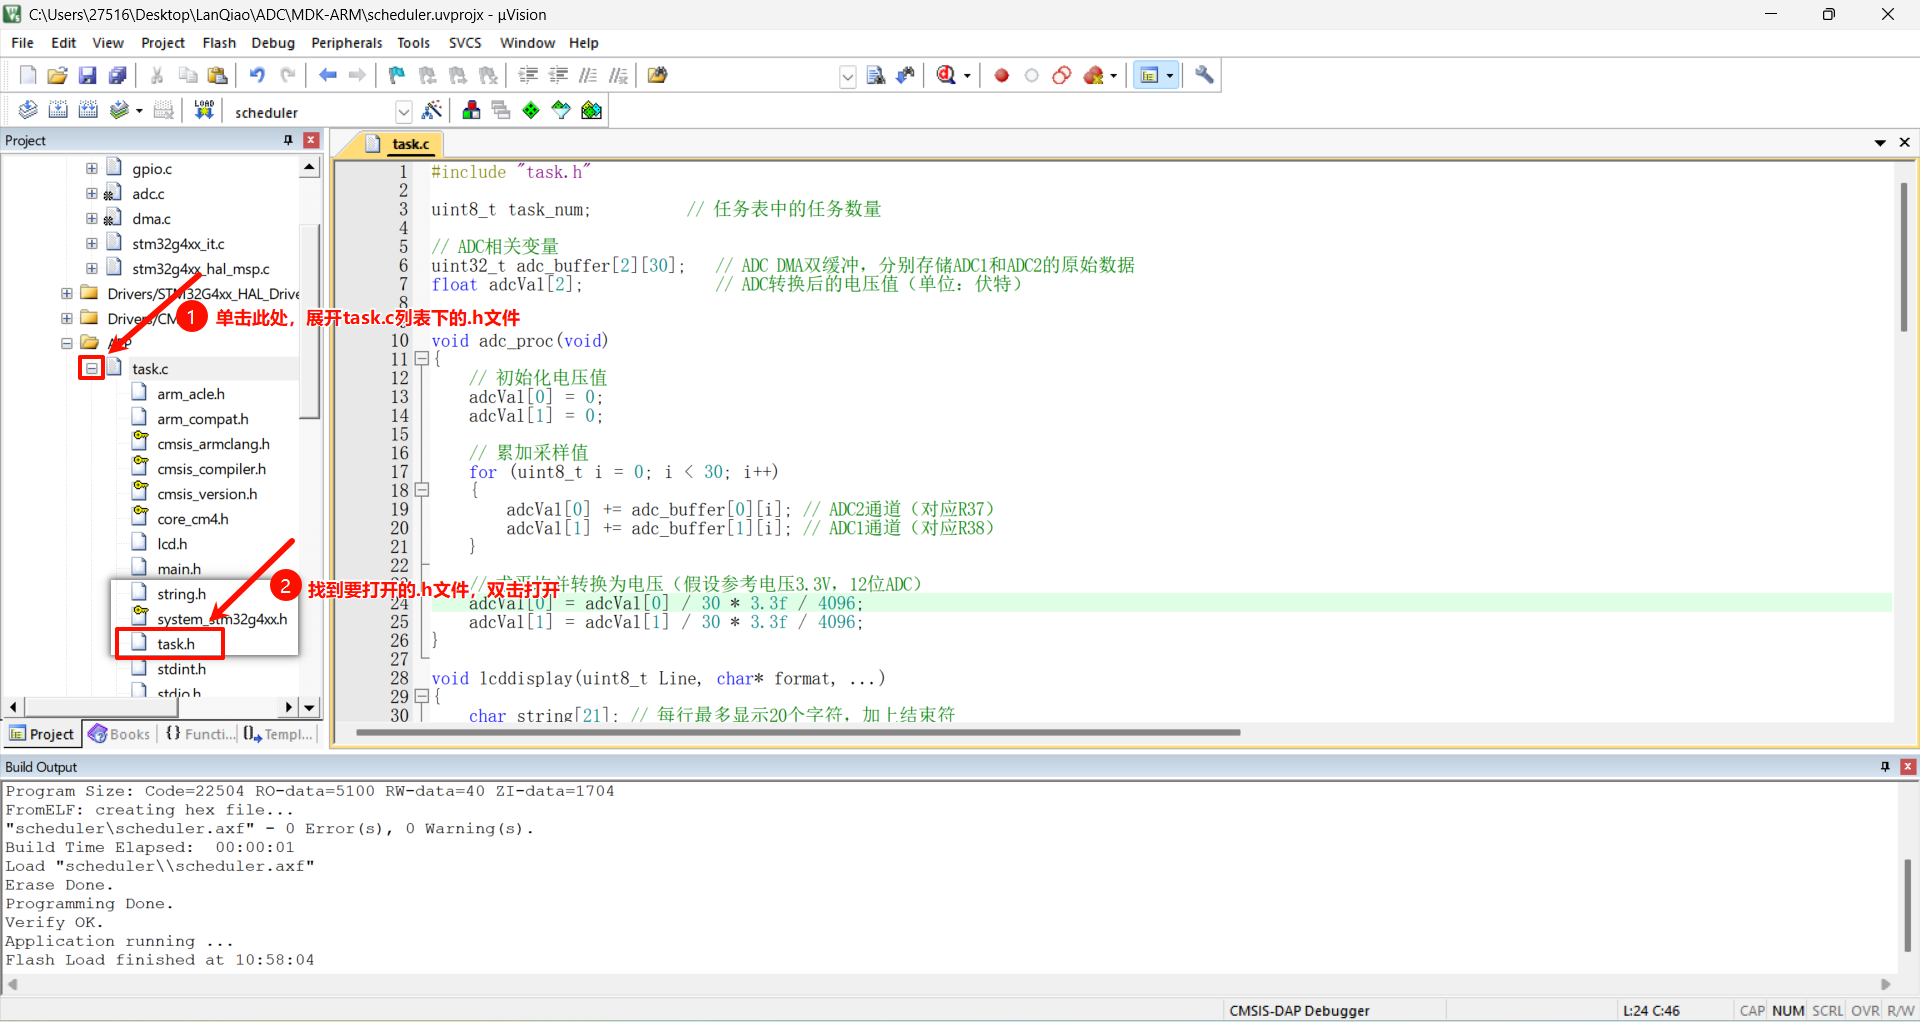Open the File menu
Screen dimensions: 1920x1022
click(x=22, y=43)
